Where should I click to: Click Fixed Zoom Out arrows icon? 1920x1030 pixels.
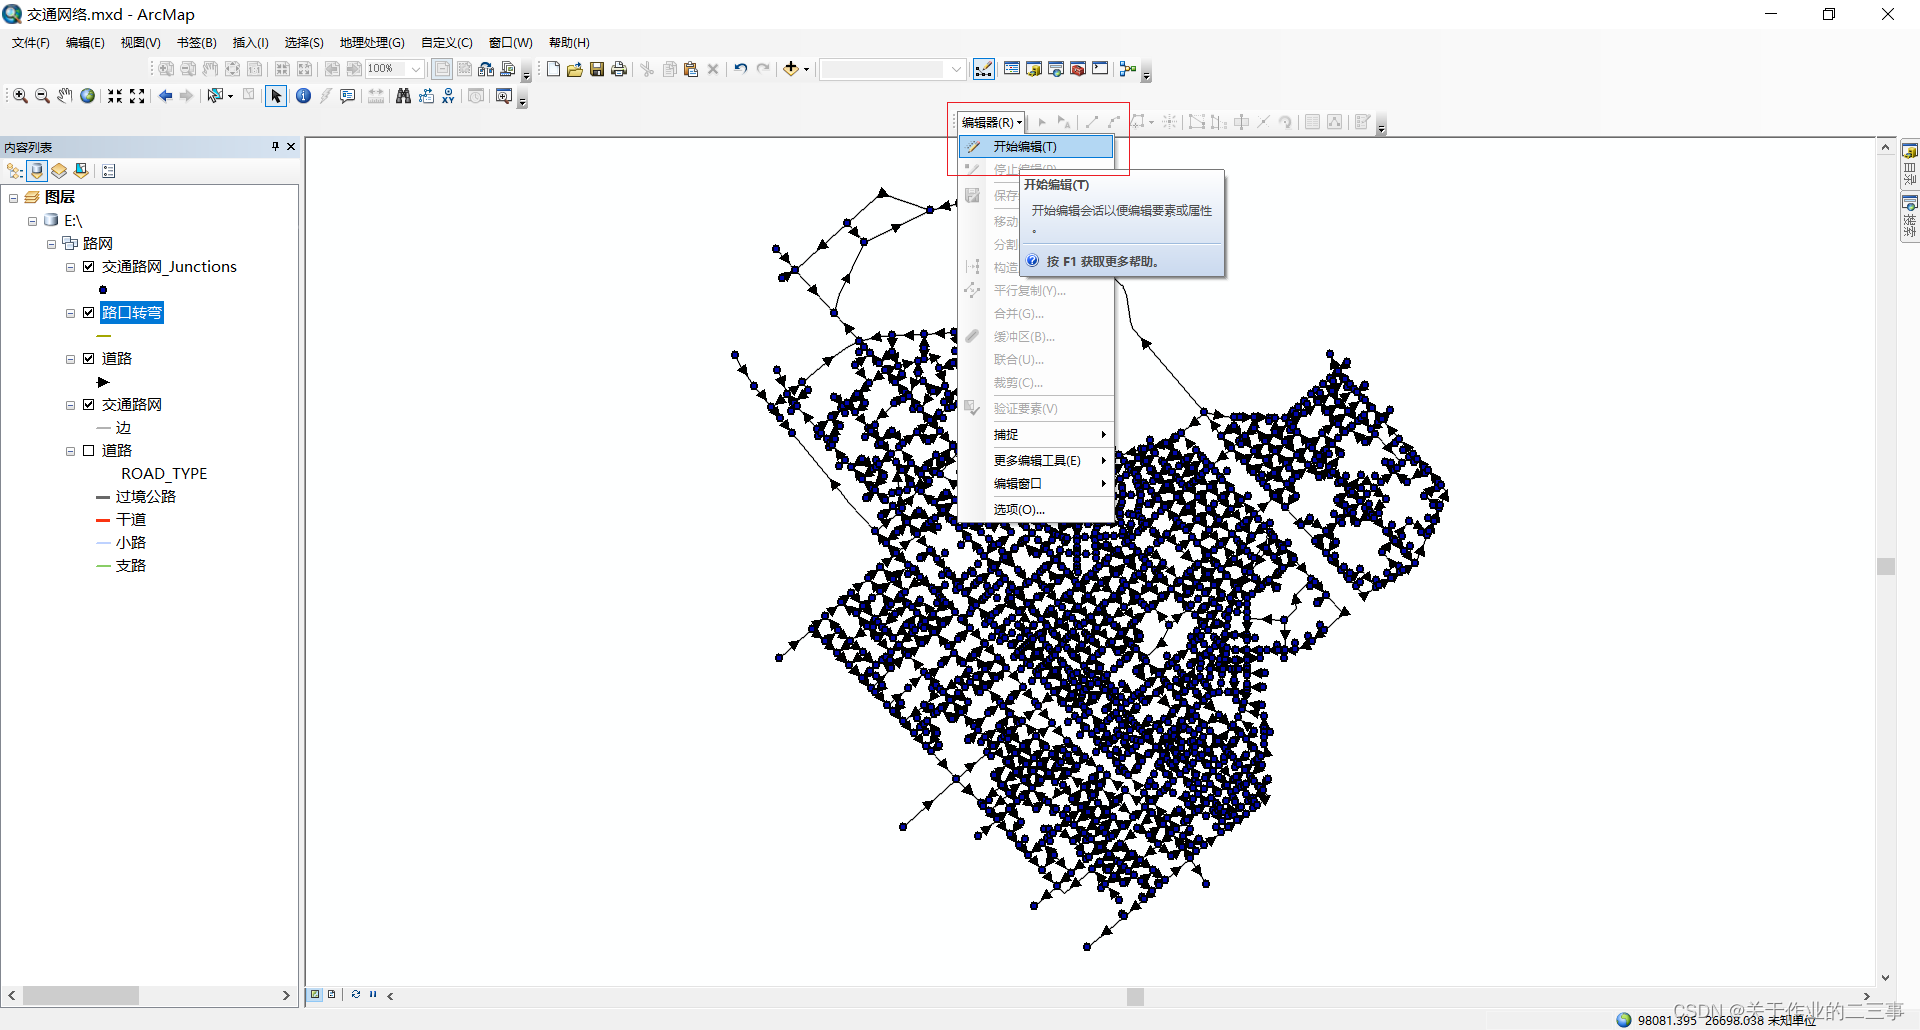pos(137,96)
